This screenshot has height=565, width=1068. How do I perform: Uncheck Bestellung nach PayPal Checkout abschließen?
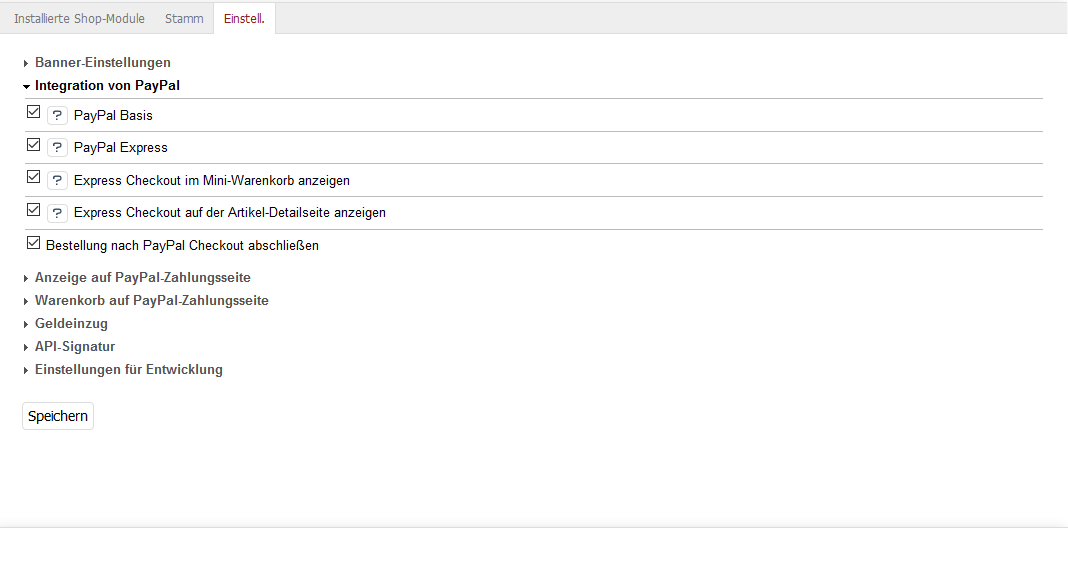33,242
